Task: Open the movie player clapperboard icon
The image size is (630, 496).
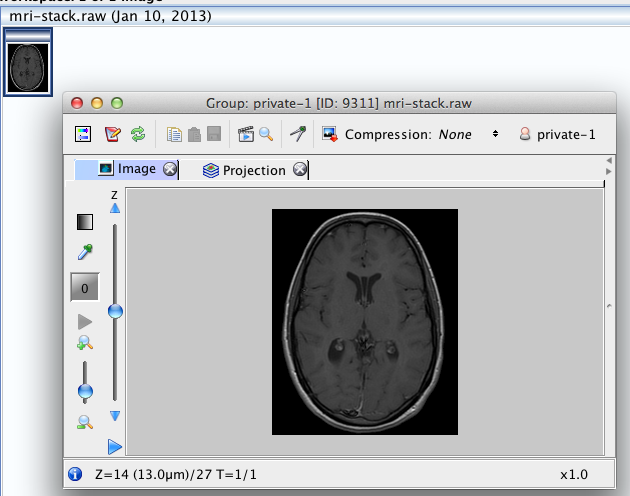Action: click(245, 134)
